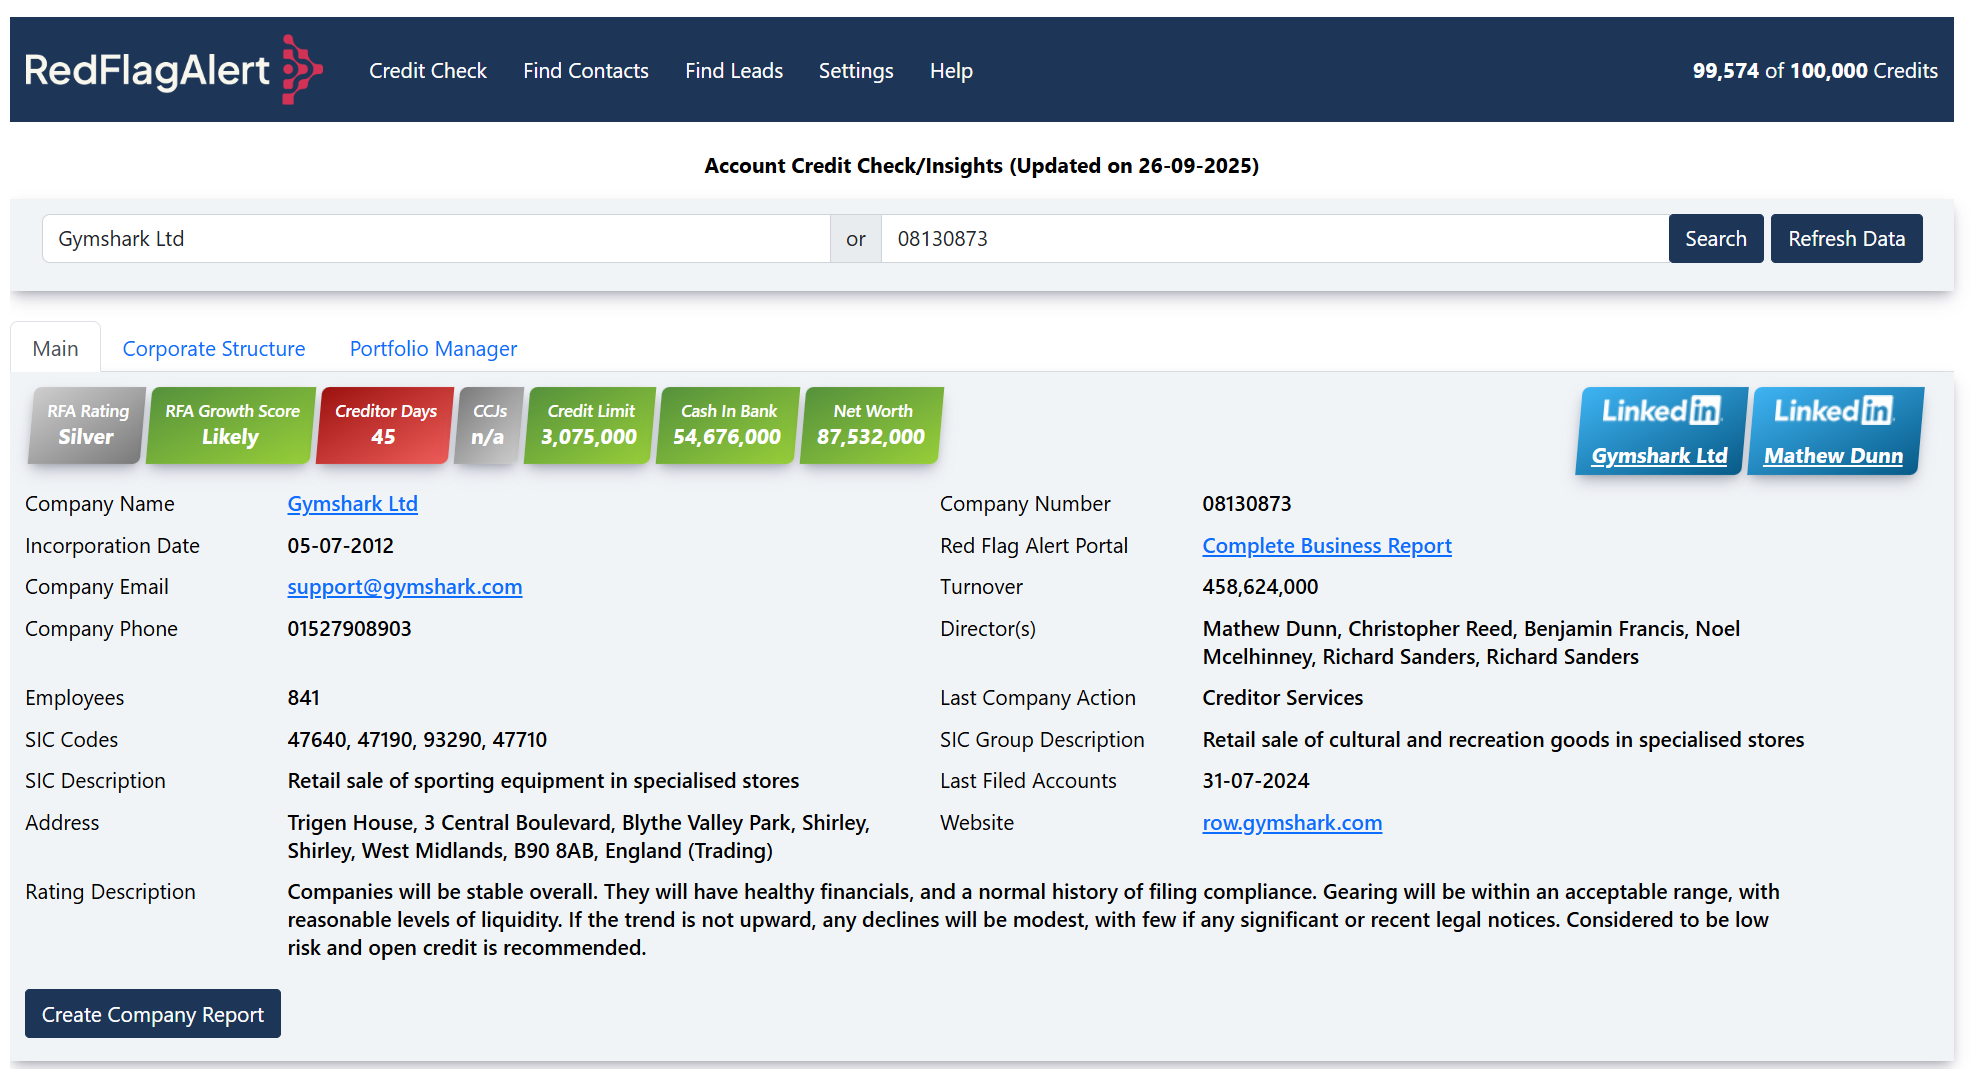Open the Credit Check menu

(x=428, y=71)
